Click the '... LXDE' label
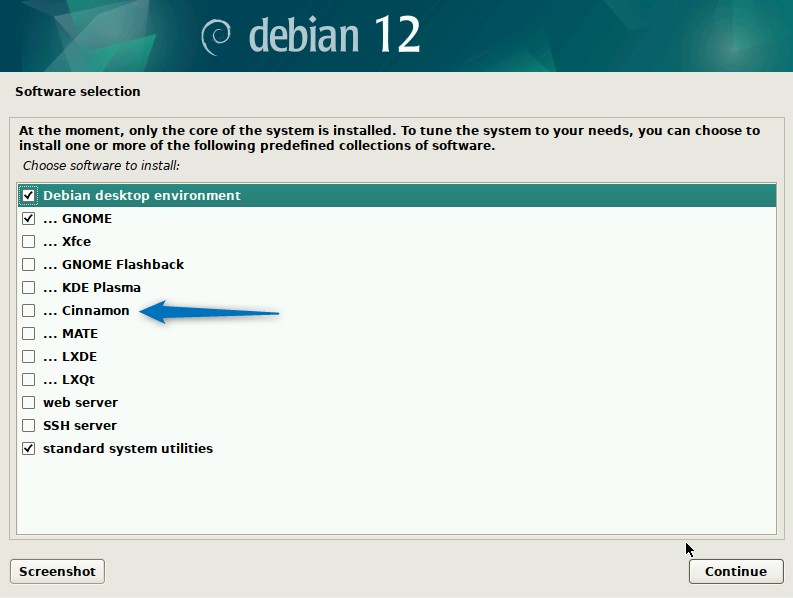This screenshot has height=598, width=793. pyautogui.click(x=70, y=357)
